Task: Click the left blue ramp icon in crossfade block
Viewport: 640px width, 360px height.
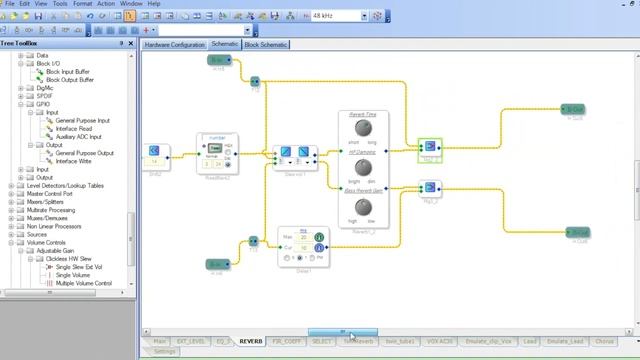Action: pos(286,152)
